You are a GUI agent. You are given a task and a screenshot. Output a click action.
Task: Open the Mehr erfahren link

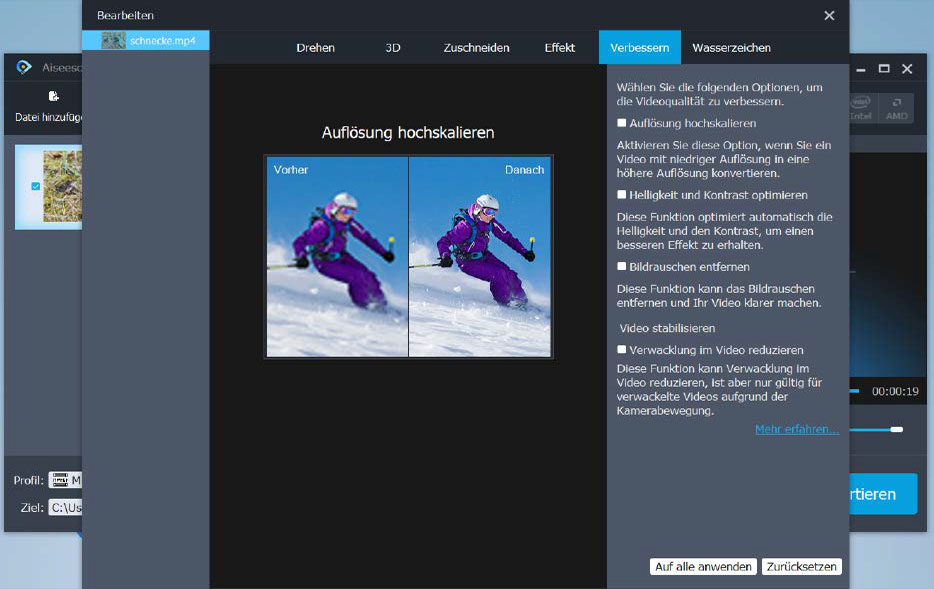click(797, 428)
